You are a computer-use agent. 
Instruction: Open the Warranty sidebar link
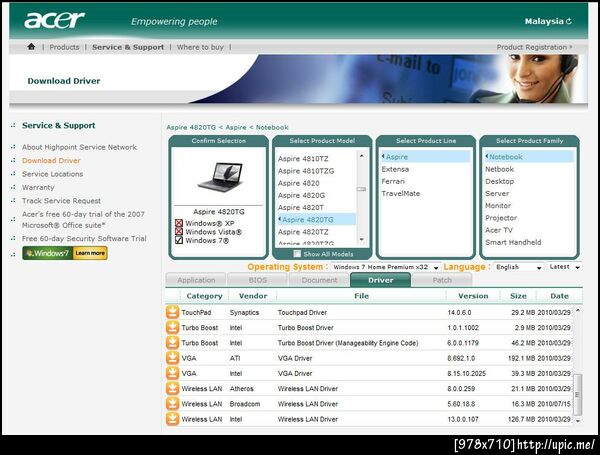tap(38, 187)
